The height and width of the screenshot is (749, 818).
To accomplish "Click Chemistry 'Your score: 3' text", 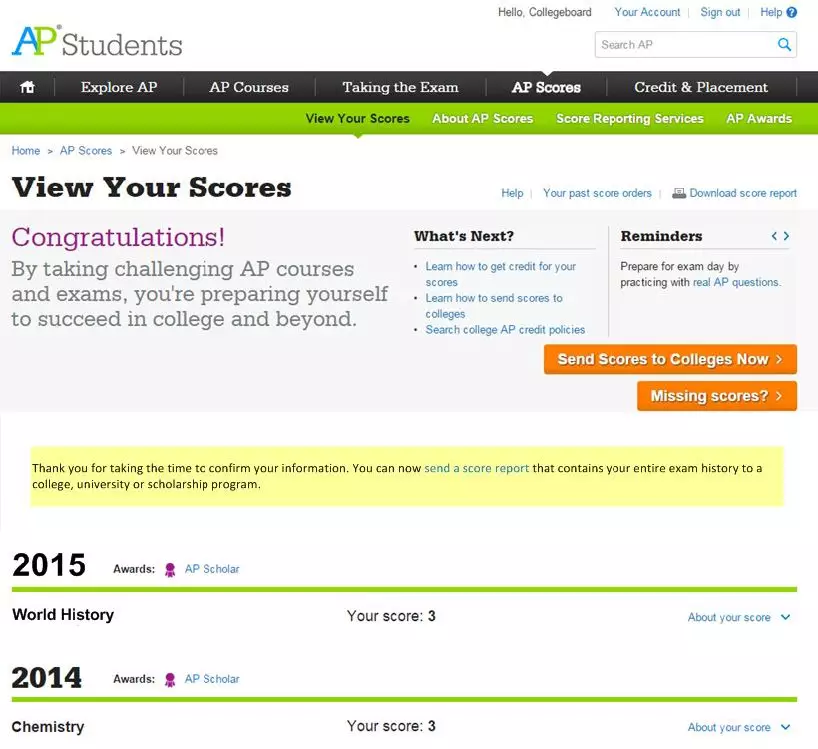I will 391,726.
